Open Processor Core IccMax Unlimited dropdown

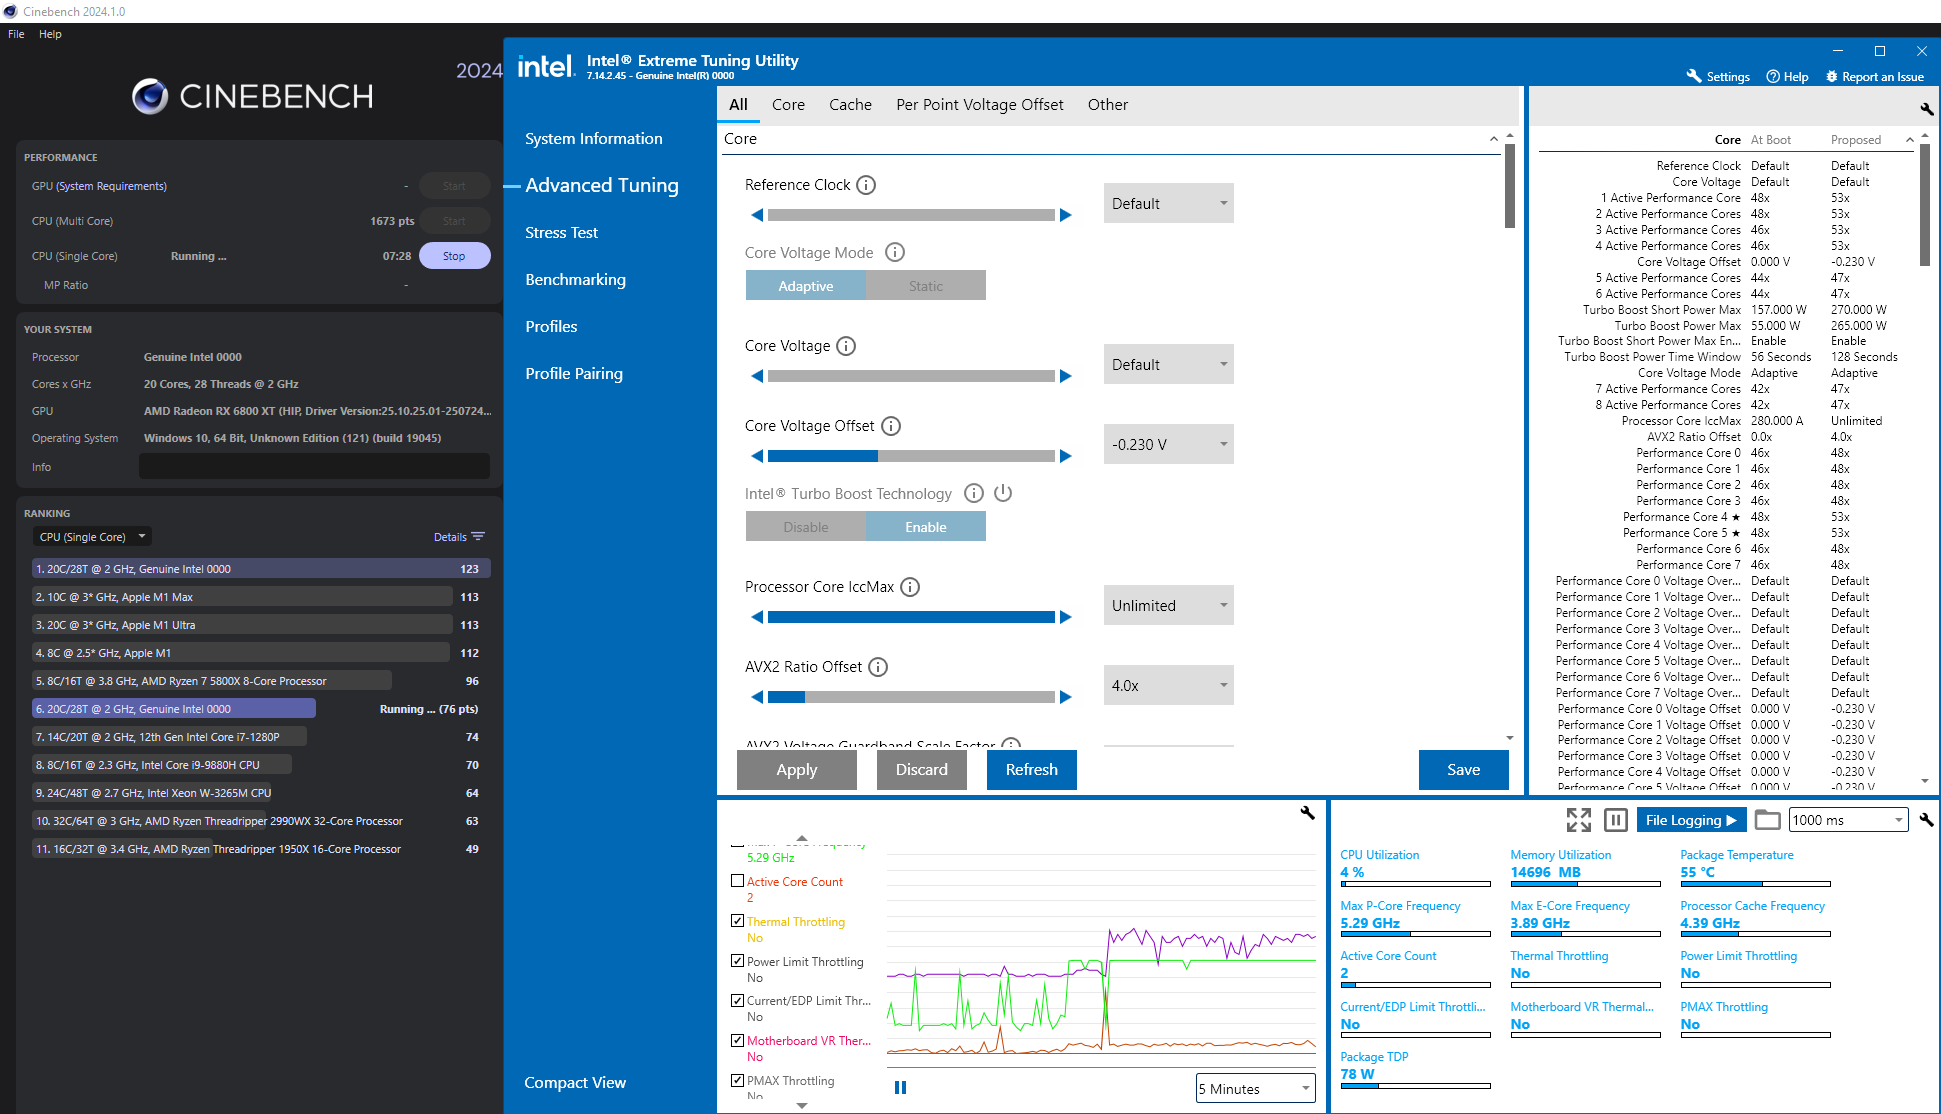coord(1169,605)
